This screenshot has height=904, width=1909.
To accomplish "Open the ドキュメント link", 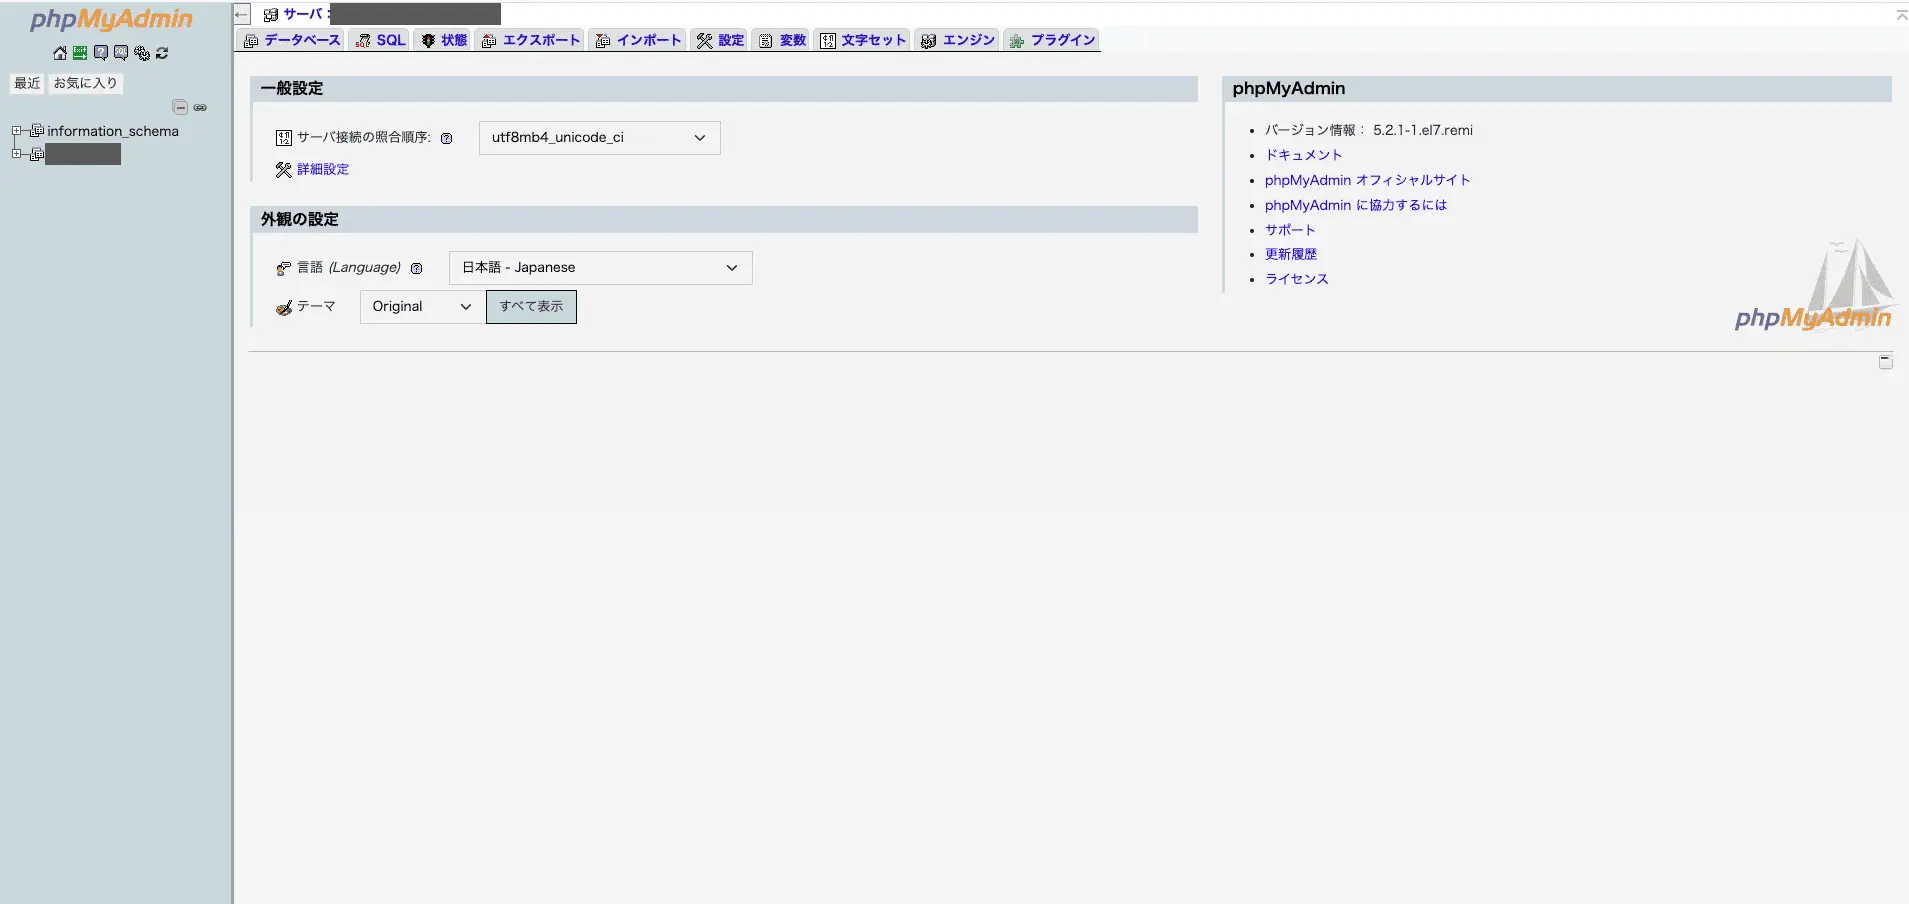I will coord(1303,155).
